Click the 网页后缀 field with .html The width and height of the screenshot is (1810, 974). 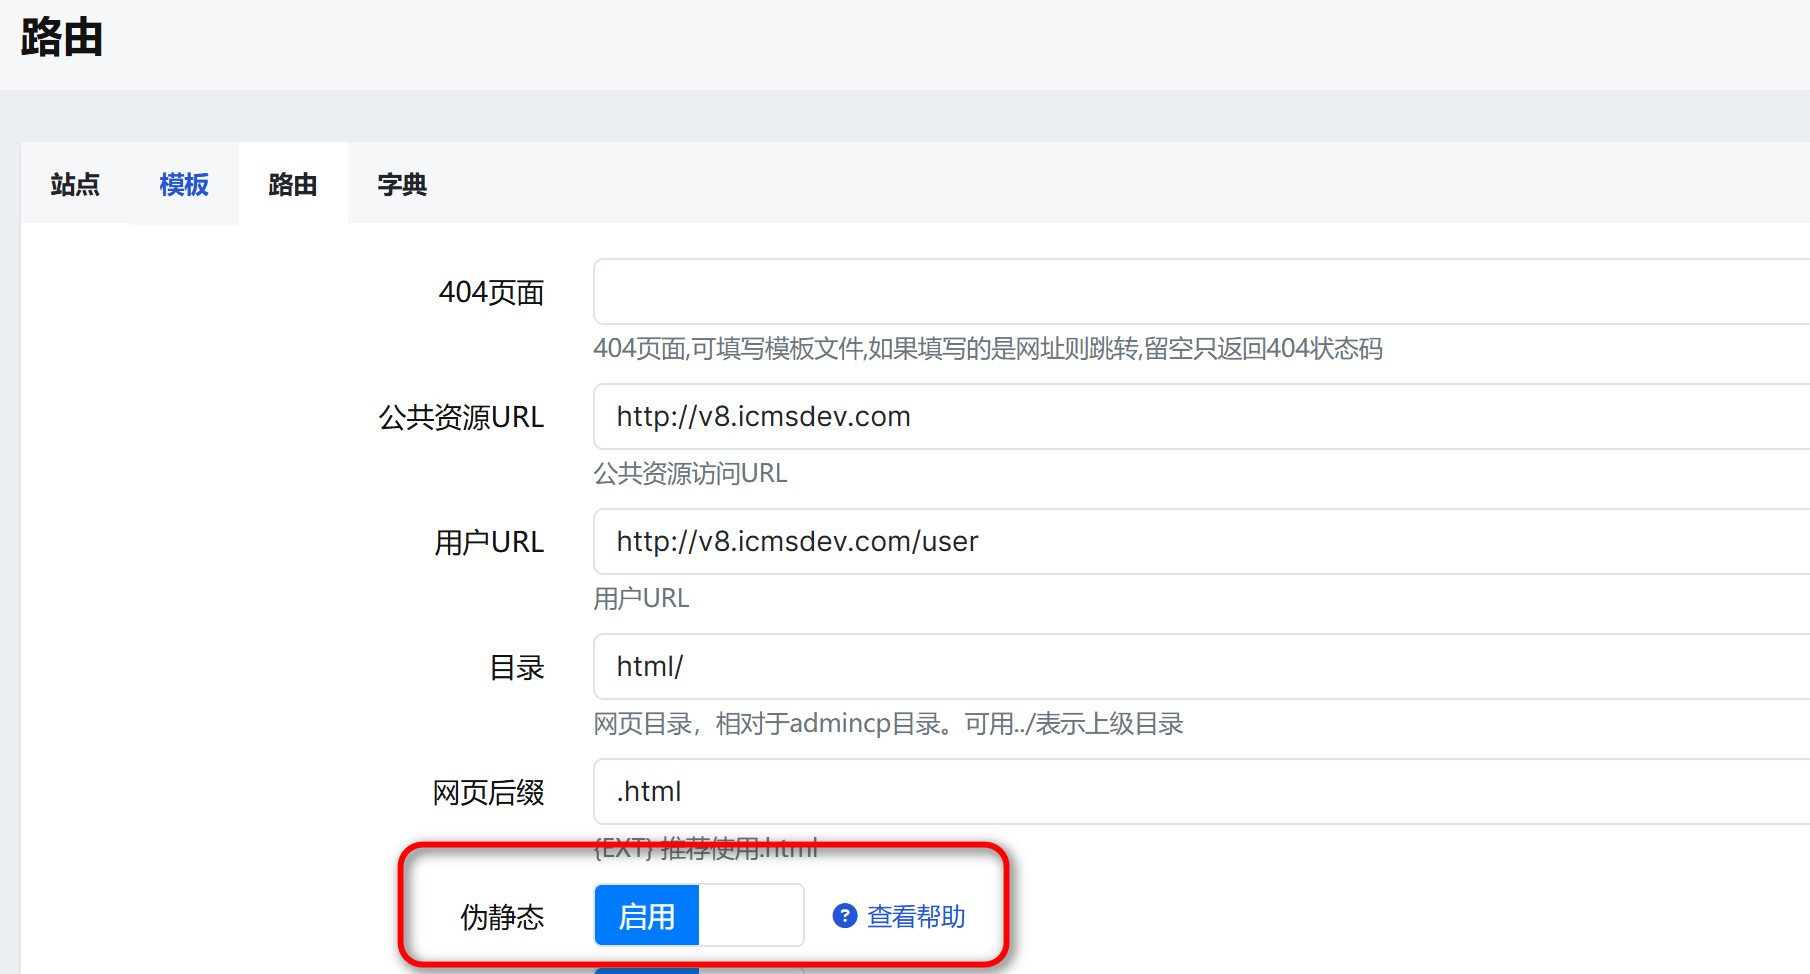pyautogui.click(x=1200, y=792)
